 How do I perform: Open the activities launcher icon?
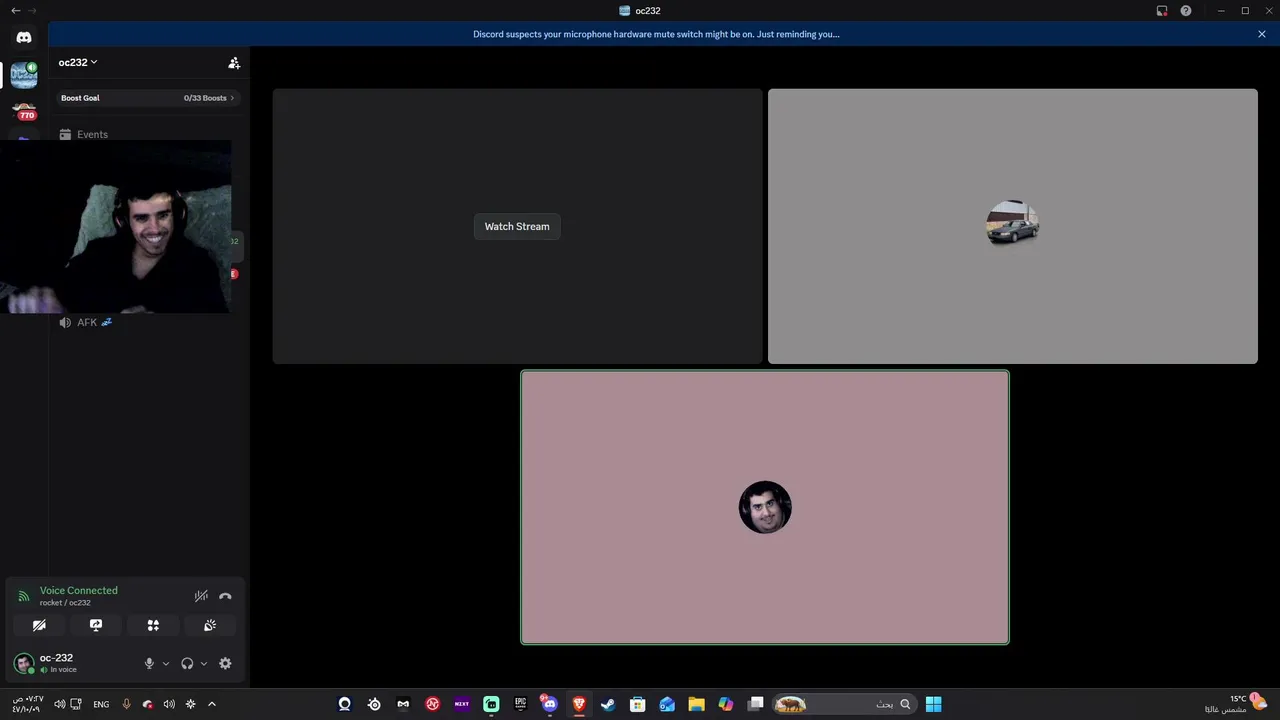tap(153, 625)
